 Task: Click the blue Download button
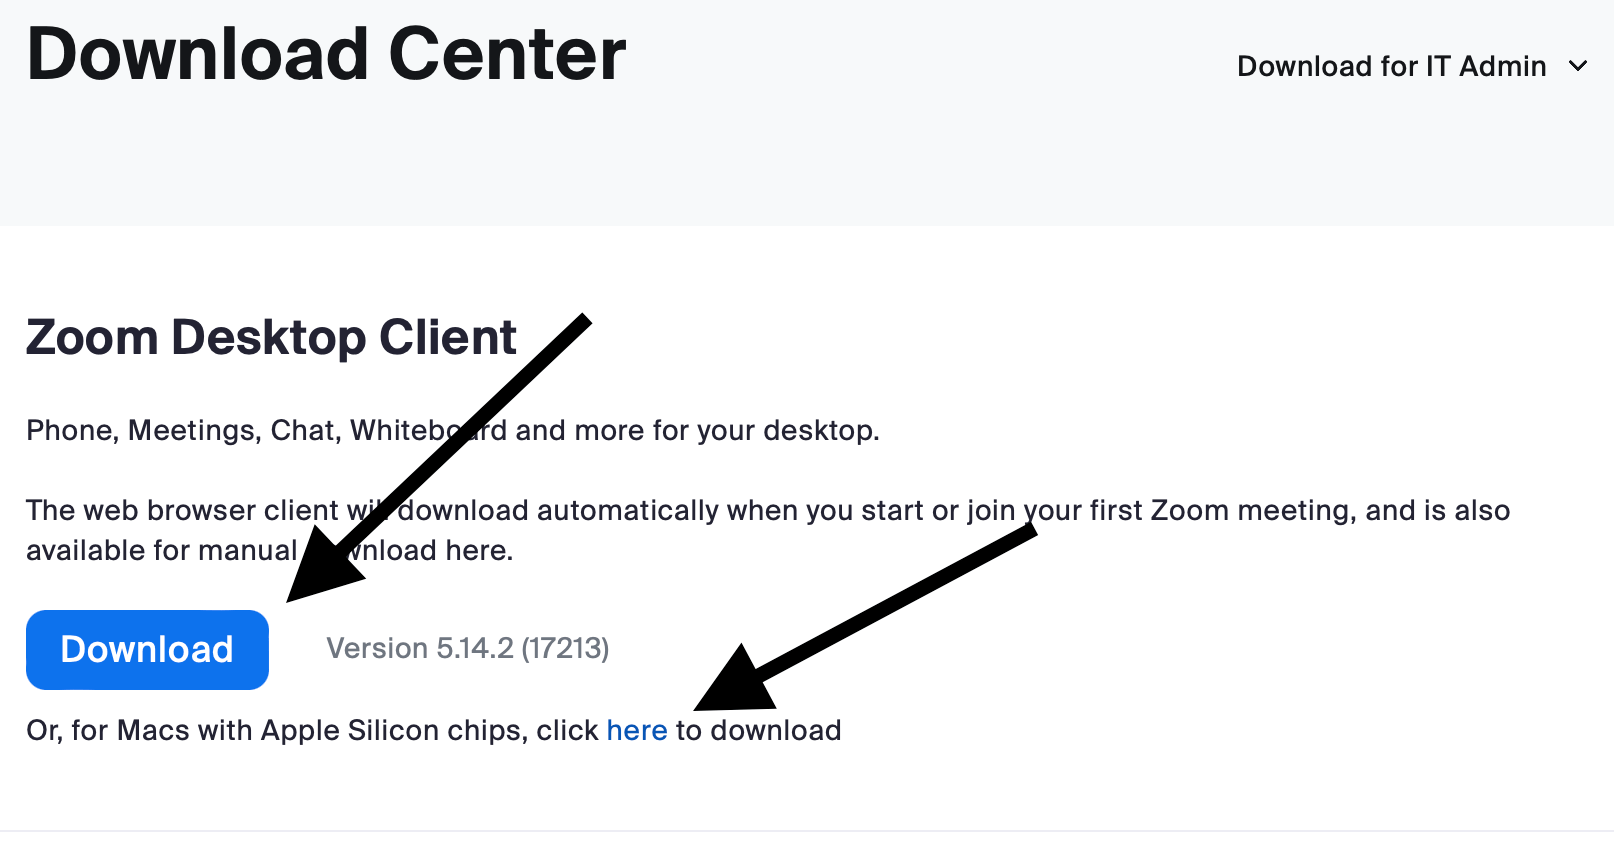click(147, 649)
